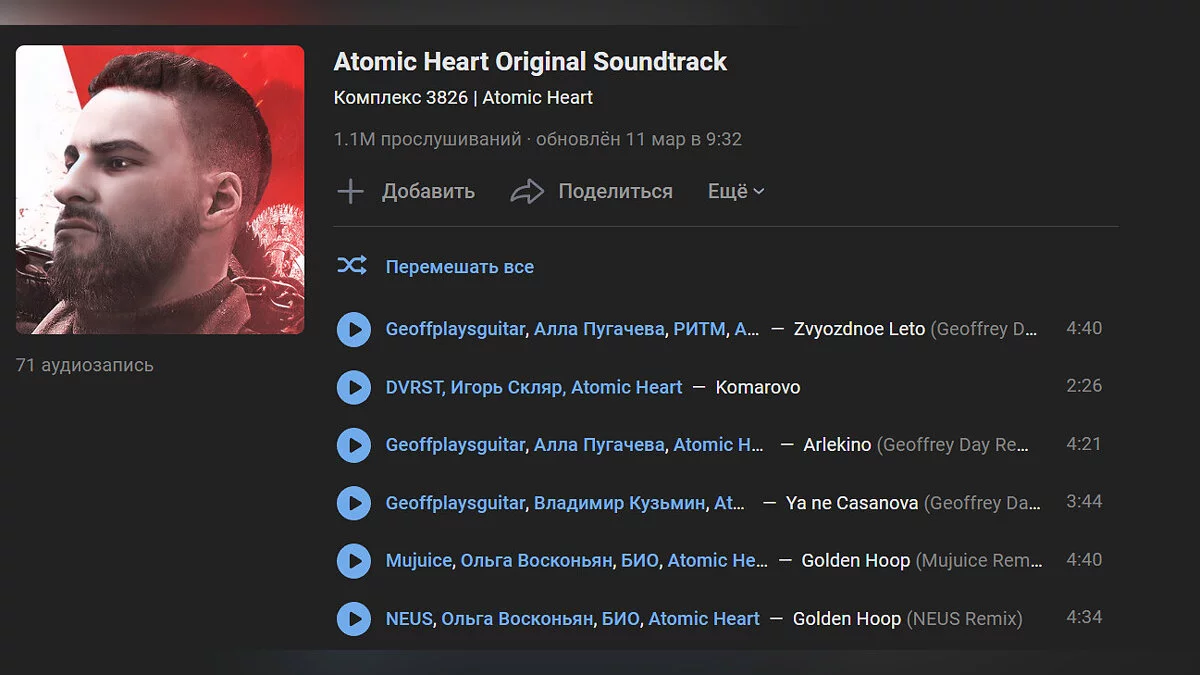
Task: Open the Mujuice artist link
Action: point(419,561)
